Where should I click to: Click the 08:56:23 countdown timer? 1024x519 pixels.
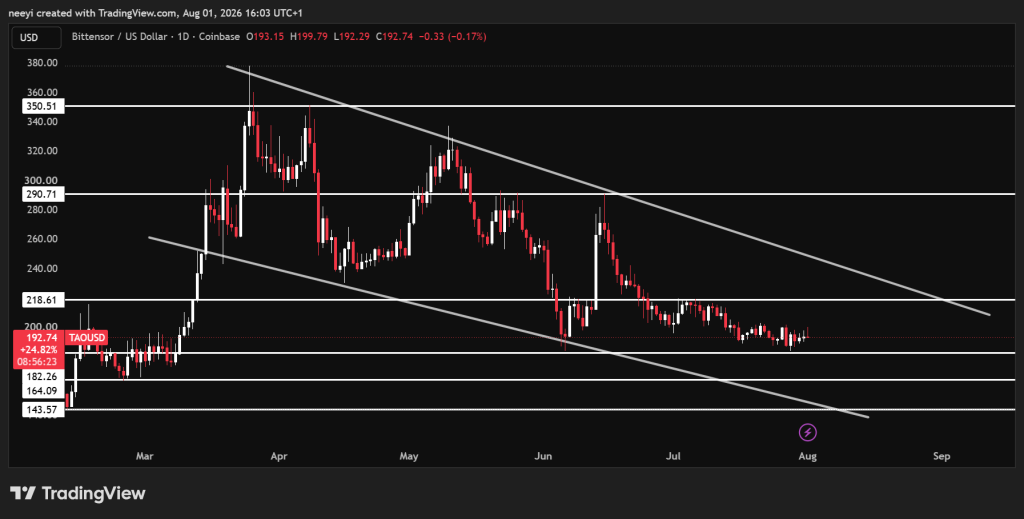coord(39,362)
